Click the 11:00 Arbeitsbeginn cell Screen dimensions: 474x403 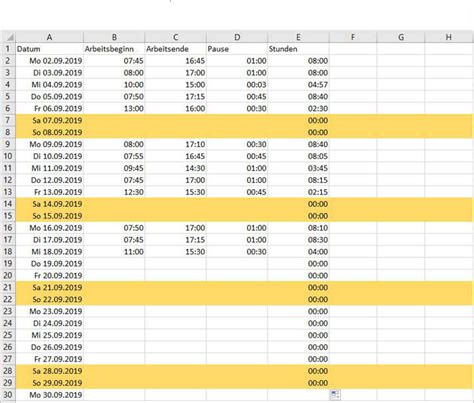point(114,252)
